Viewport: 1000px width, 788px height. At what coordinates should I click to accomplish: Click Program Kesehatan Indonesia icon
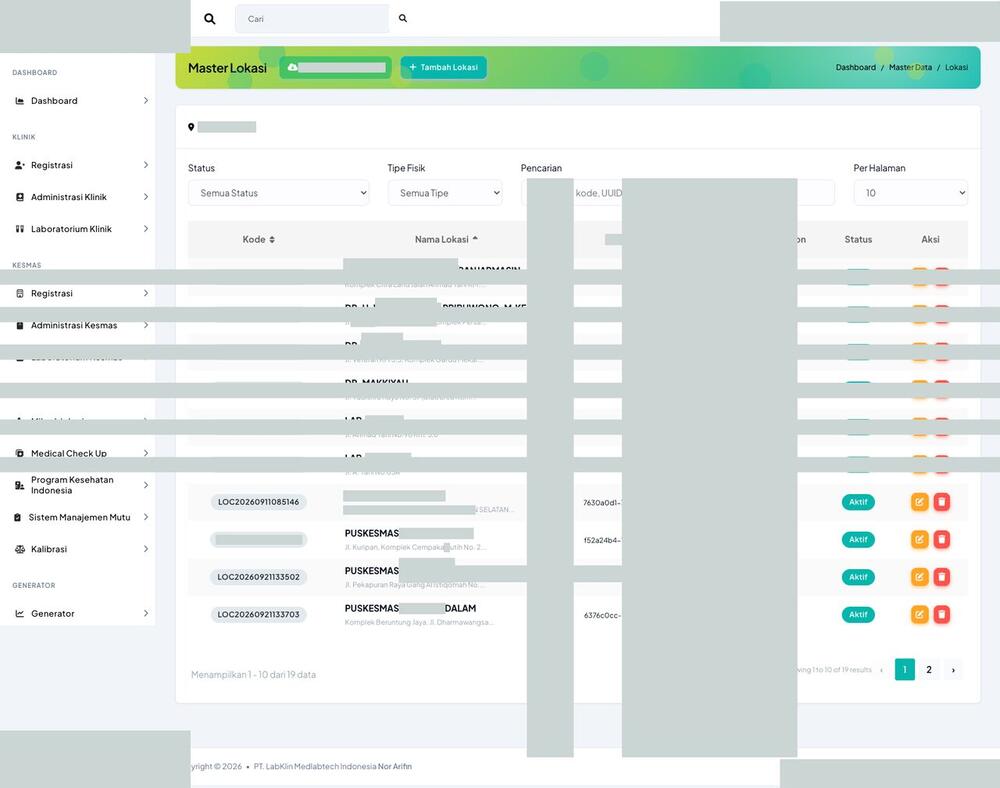coord(20,485)
